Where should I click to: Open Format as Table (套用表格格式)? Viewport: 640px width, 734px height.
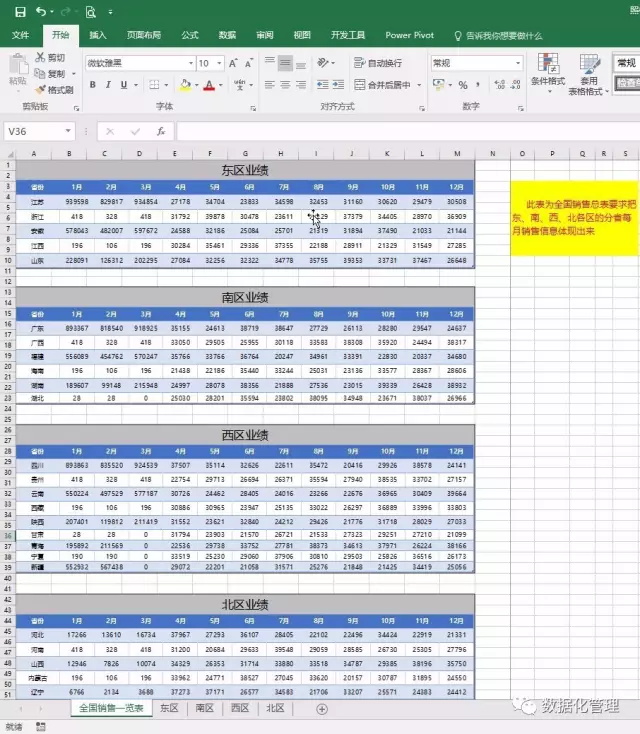pyautogui.click(x=589, y=74)
